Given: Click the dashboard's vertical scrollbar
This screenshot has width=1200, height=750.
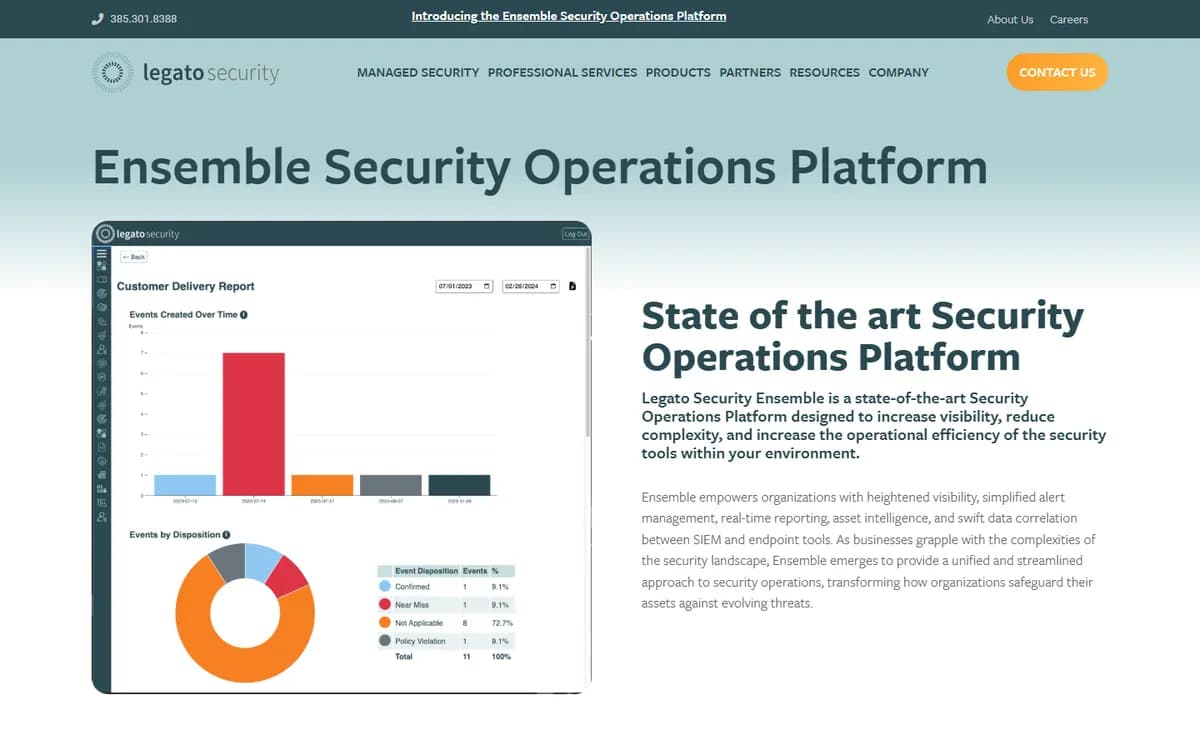Looking at the screenshot, I should tap(587, 340).
